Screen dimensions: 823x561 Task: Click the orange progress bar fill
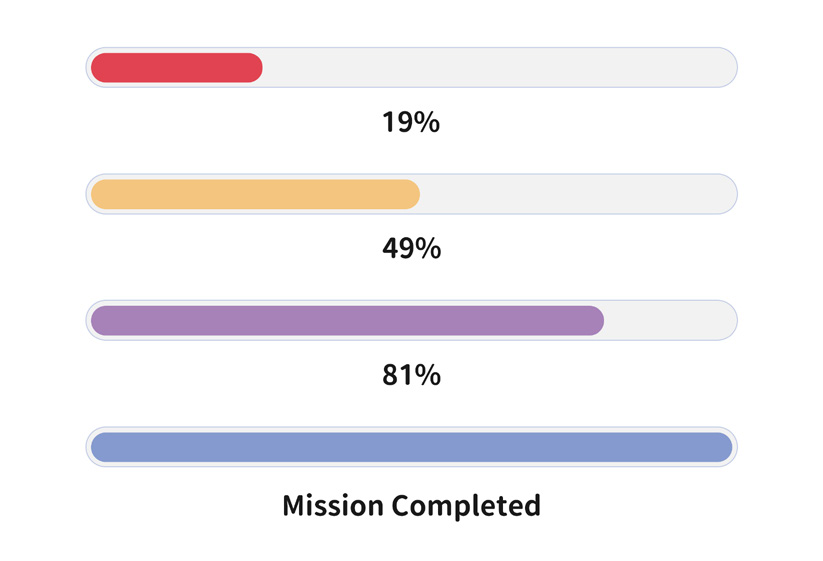click(255, 194)
